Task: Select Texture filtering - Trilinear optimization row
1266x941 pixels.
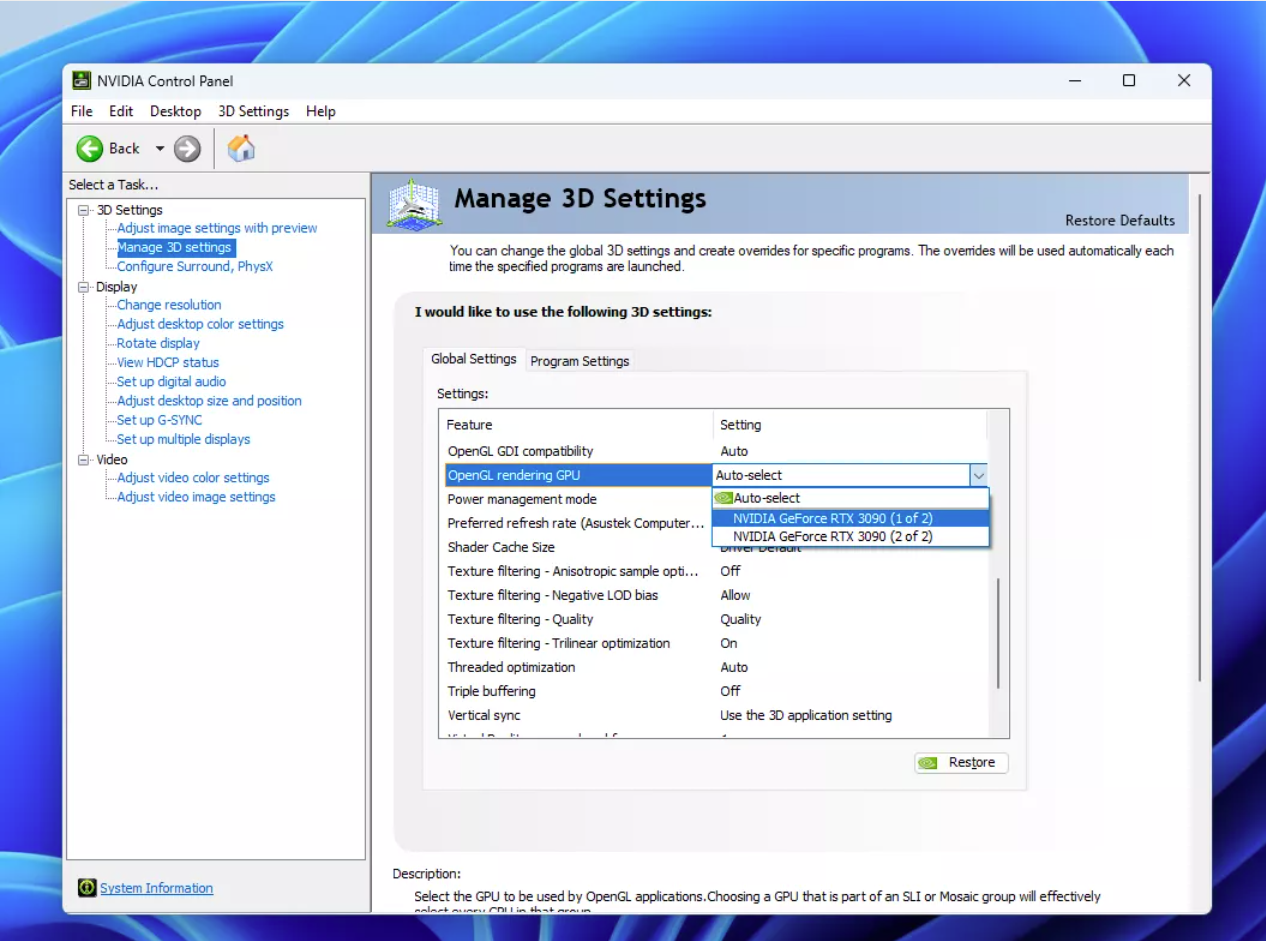Action: pyautogui.click(x=714, y=643)
